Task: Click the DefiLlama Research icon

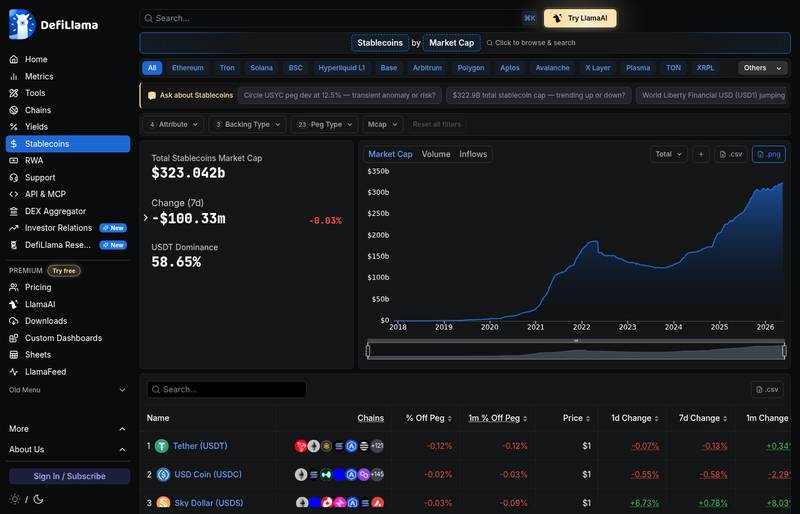Action: pyautogui.click(x=14, y=245)
